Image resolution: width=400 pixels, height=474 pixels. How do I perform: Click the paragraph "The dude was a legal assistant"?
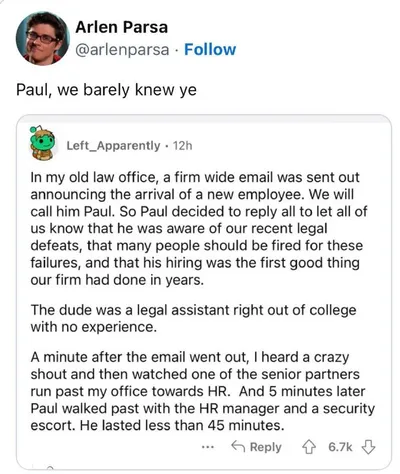point(193,318)
